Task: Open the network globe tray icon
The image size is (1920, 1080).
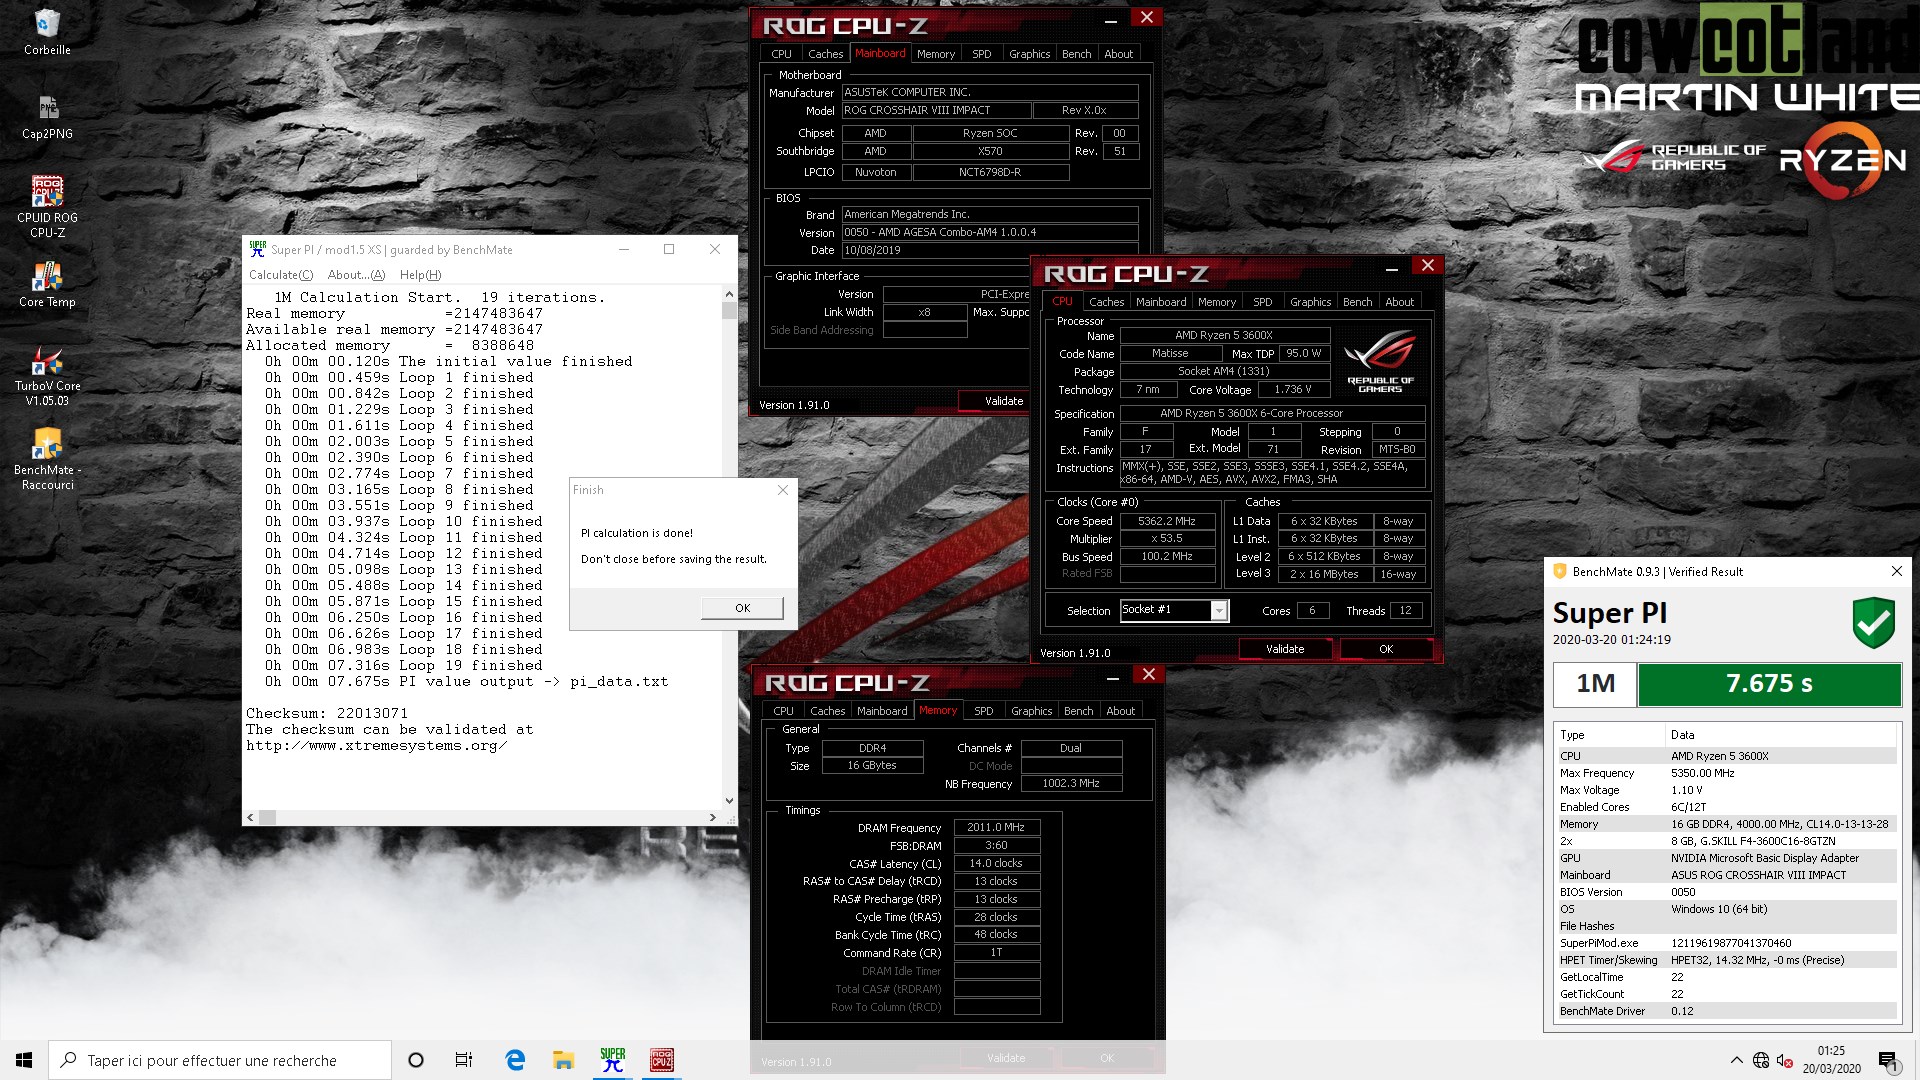Action: tap(1761, 1060)
